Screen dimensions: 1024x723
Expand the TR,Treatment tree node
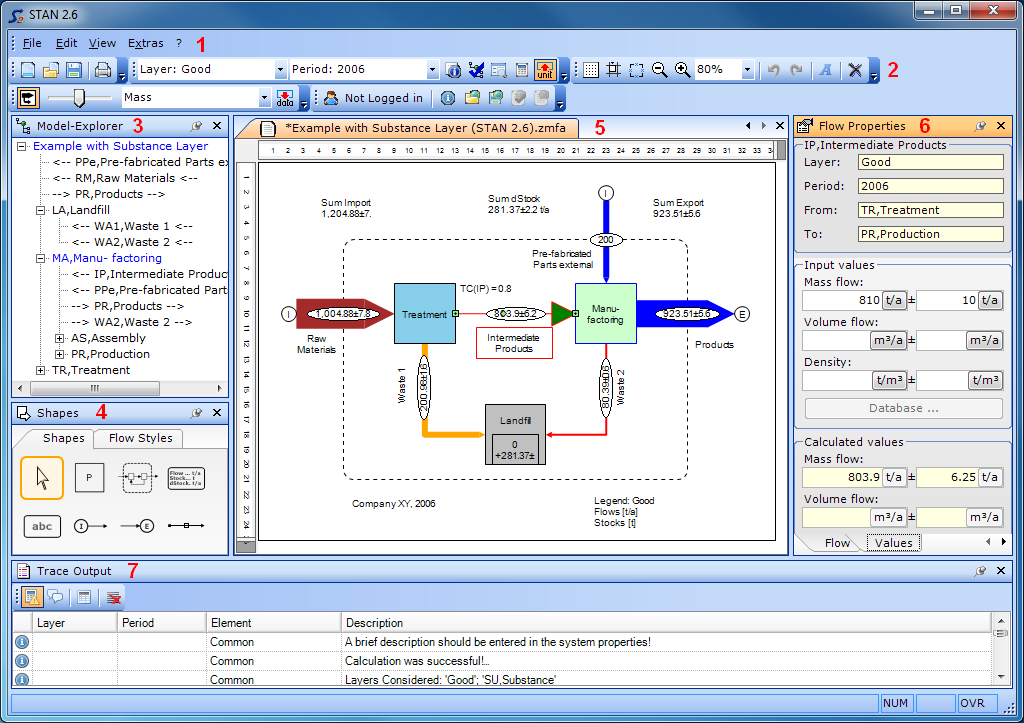pyautogui.click(x=40, y=370)
